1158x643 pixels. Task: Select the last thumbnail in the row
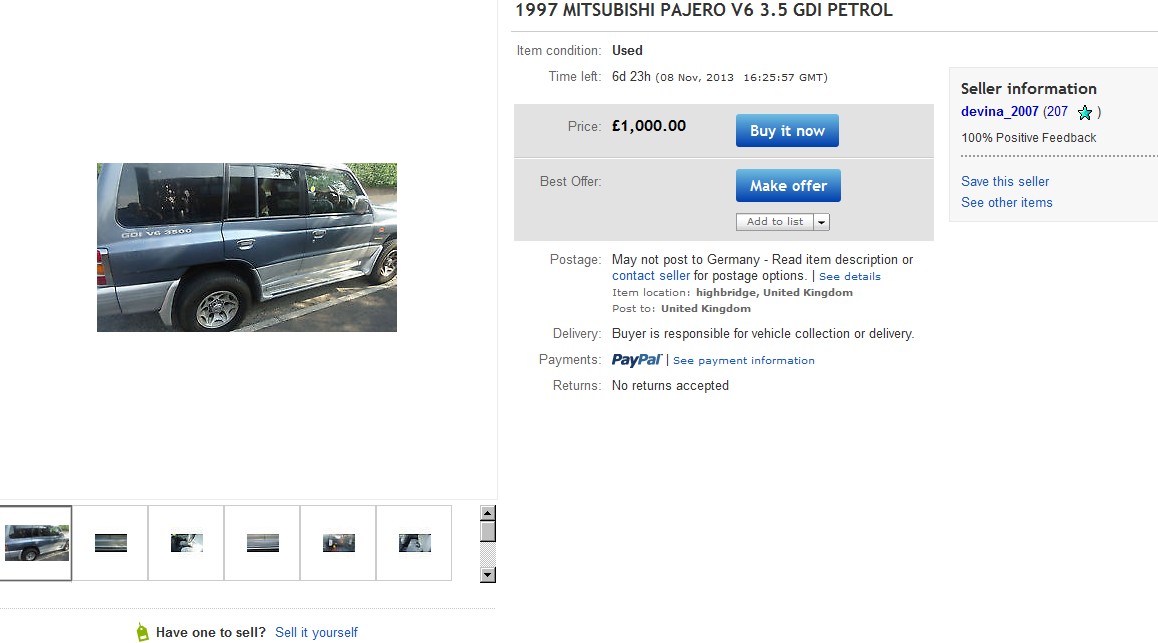tap(414, 543)
